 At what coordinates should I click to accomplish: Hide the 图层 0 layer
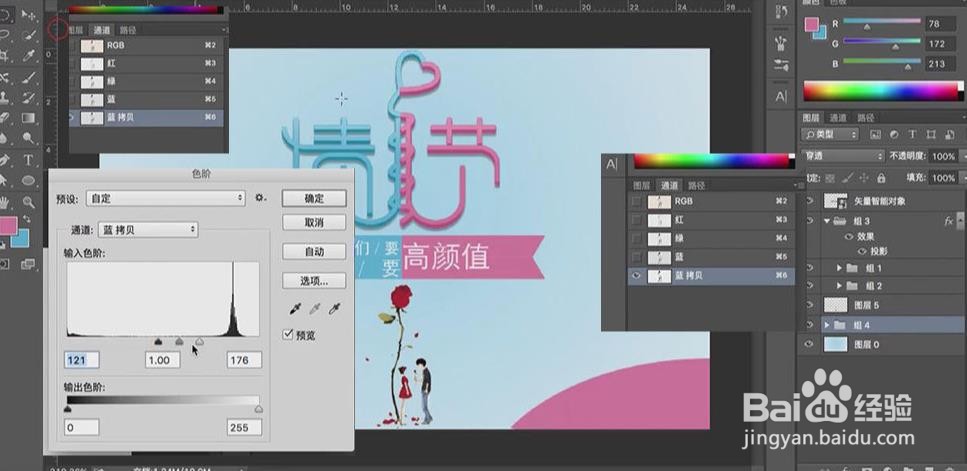[810, 345]
